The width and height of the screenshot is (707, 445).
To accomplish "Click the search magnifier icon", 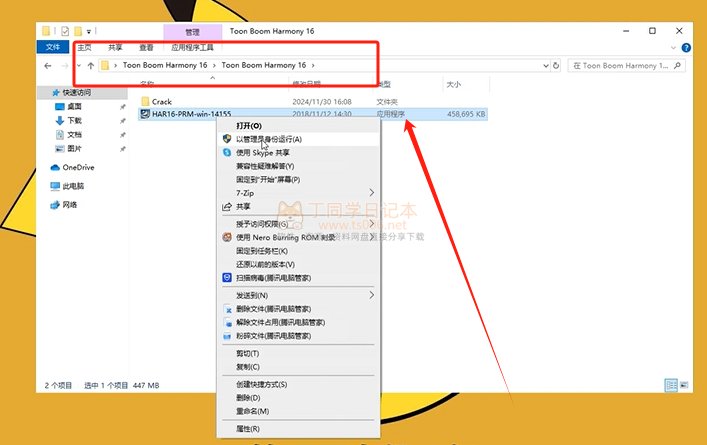I will (677, 66).
